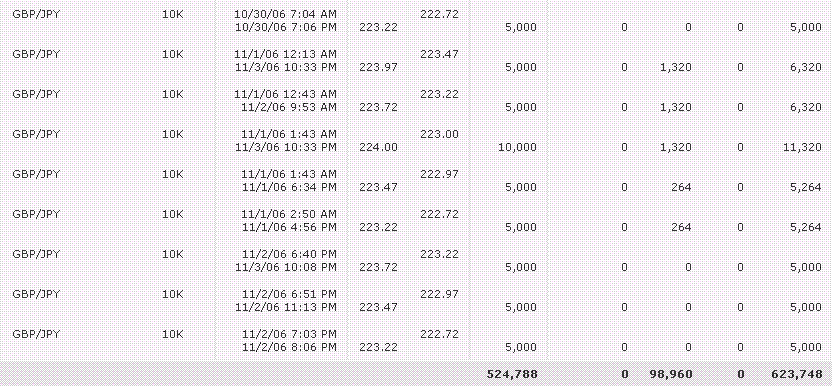Click sold price 223.97
Viewport: 832px width, 386px height.
[x=378, y=67]
